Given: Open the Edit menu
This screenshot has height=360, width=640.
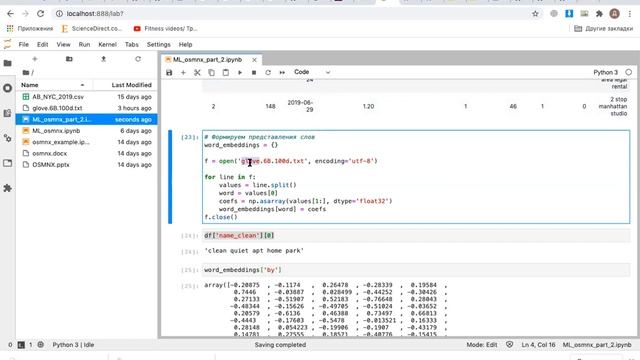Looking at the screenshot, I should pos(42,44).
